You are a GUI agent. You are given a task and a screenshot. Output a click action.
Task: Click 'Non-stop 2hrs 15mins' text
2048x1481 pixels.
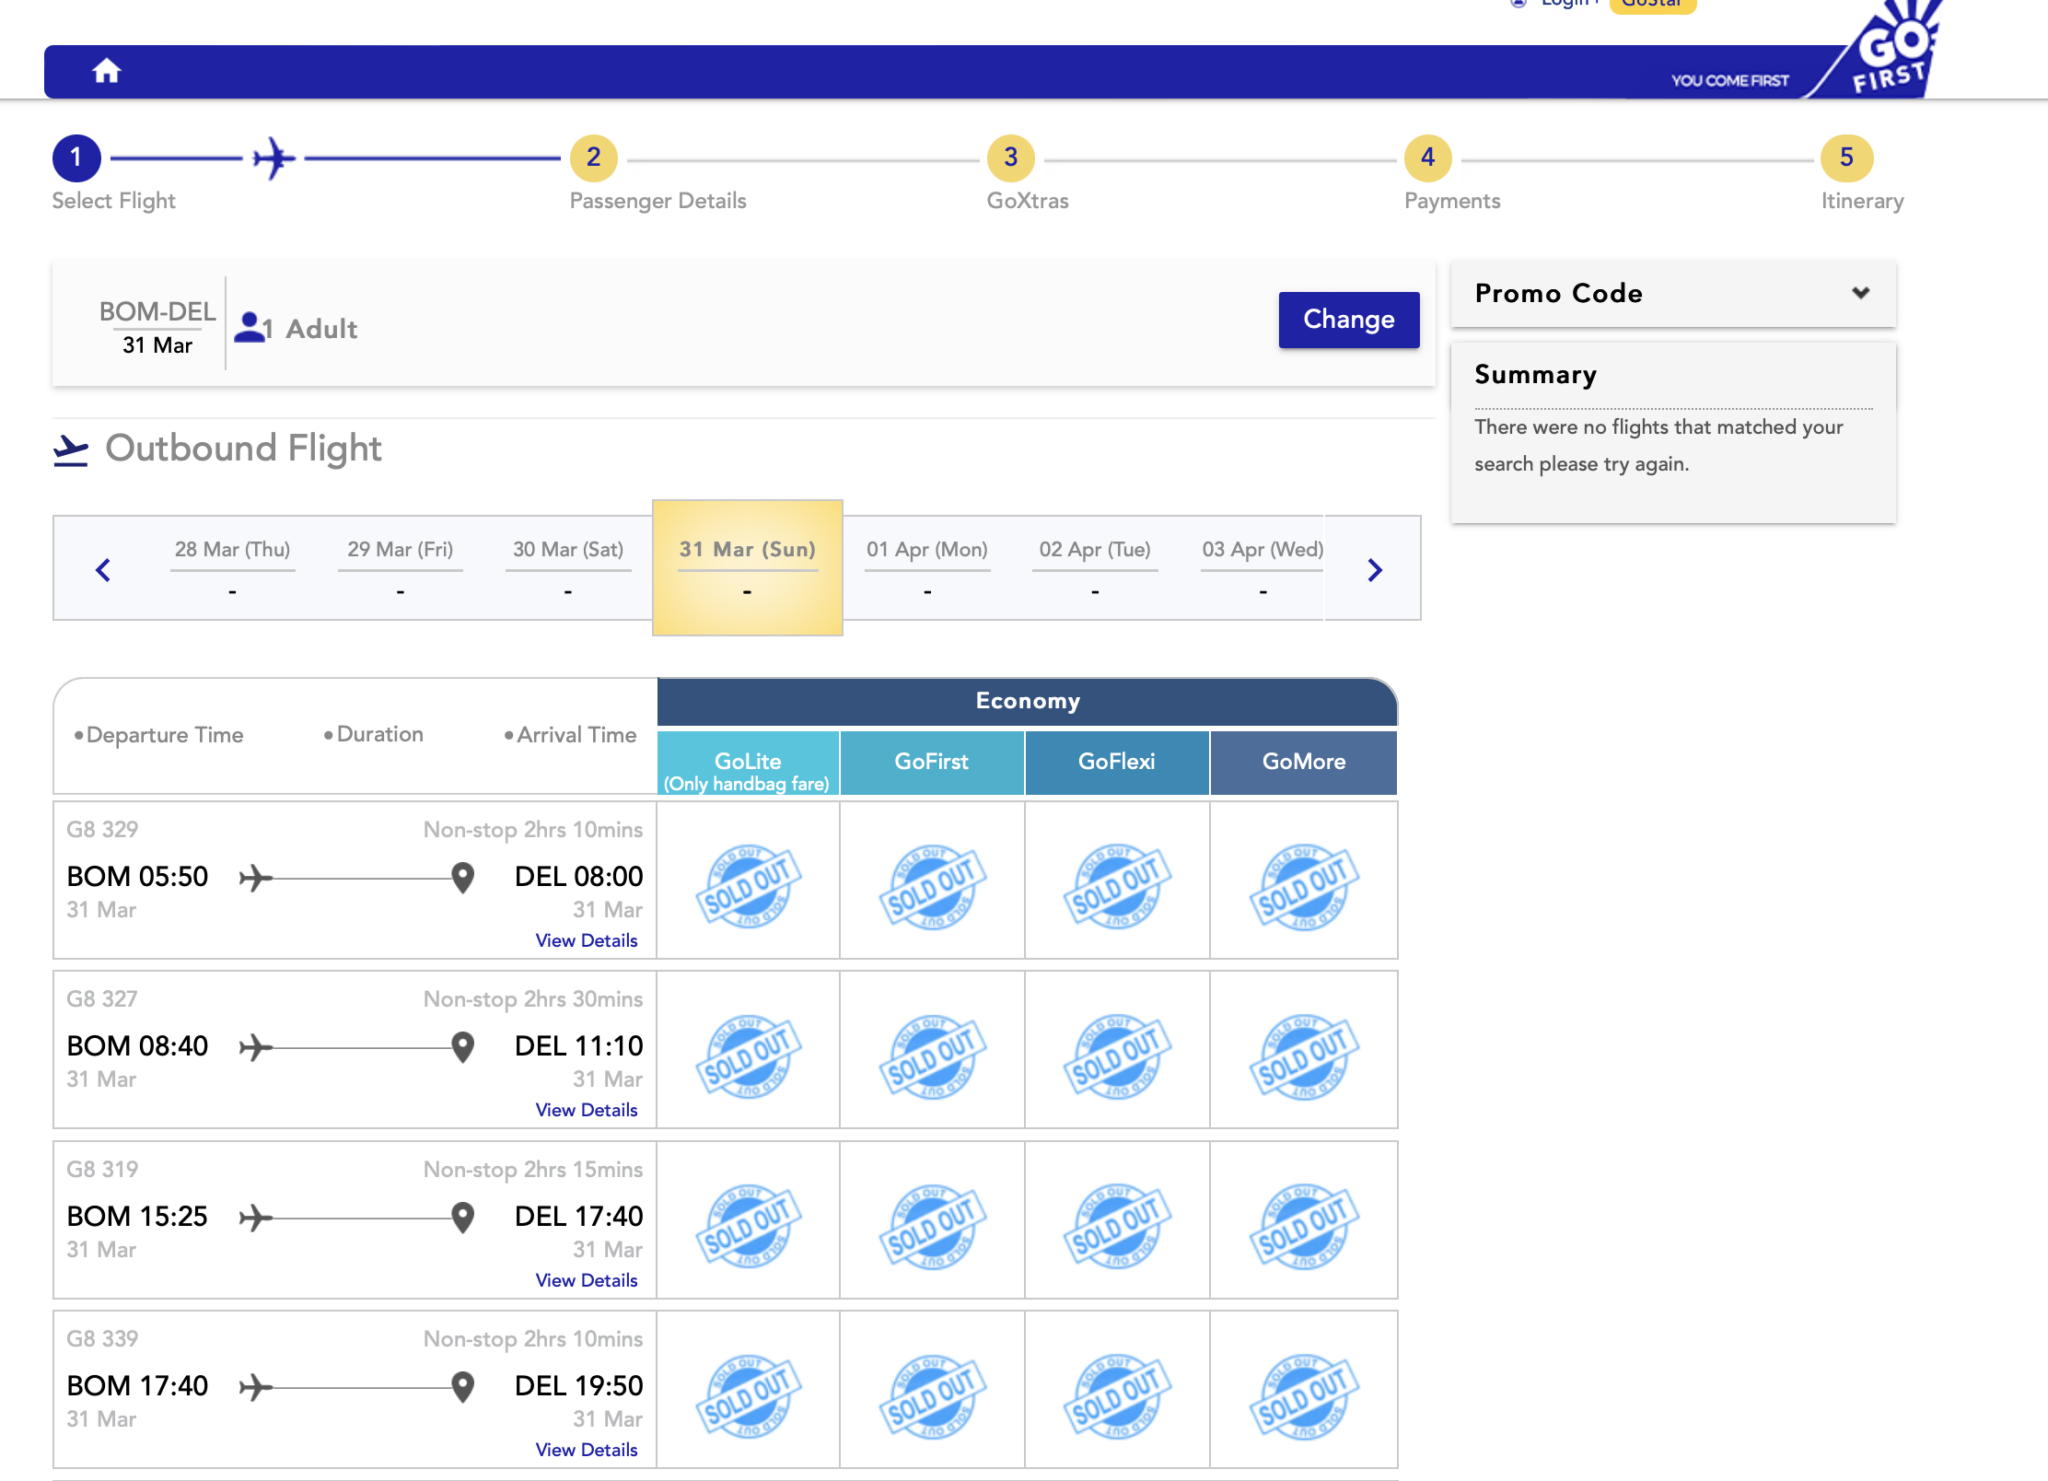pyautogui.click(x=533, y=1170)
